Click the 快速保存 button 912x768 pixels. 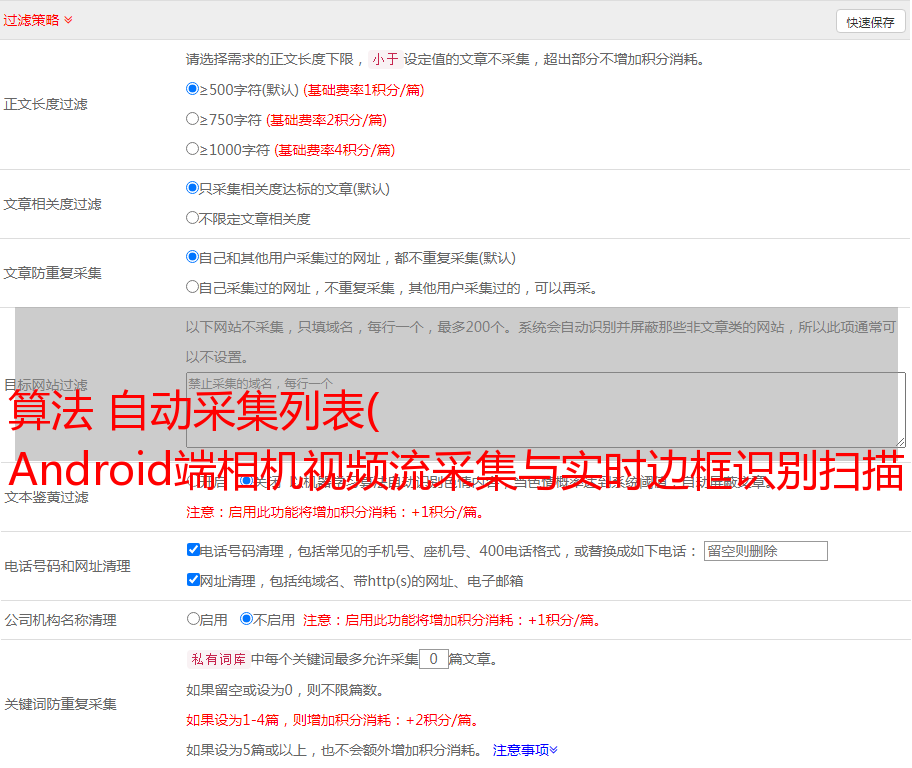pyautogui.click(x=870, y=22)
